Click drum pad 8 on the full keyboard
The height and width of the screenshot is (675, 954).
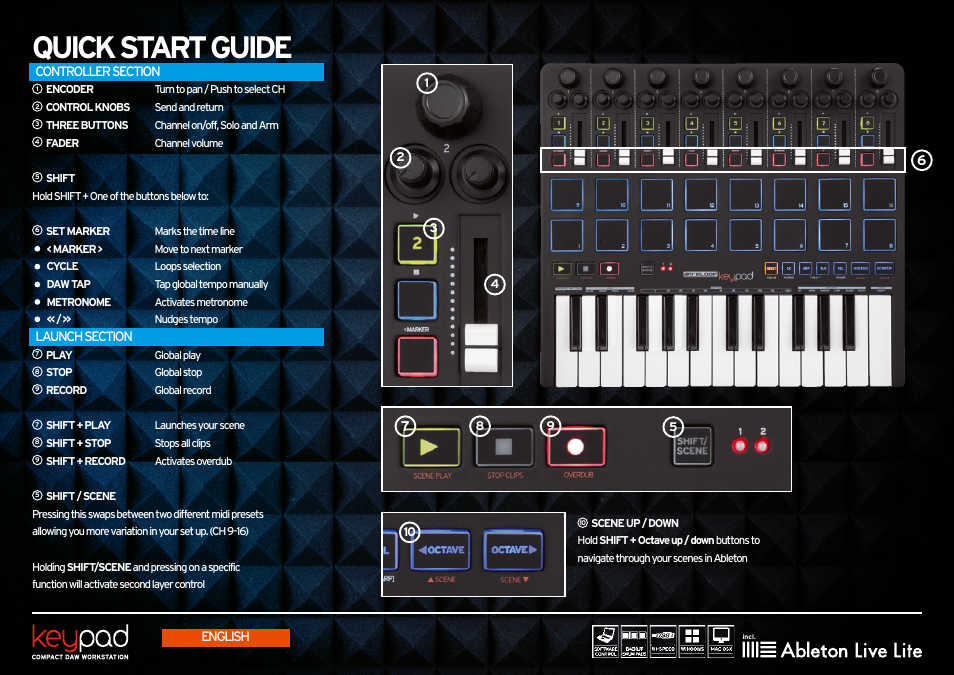pyautogui.click(x=879, y=235)
